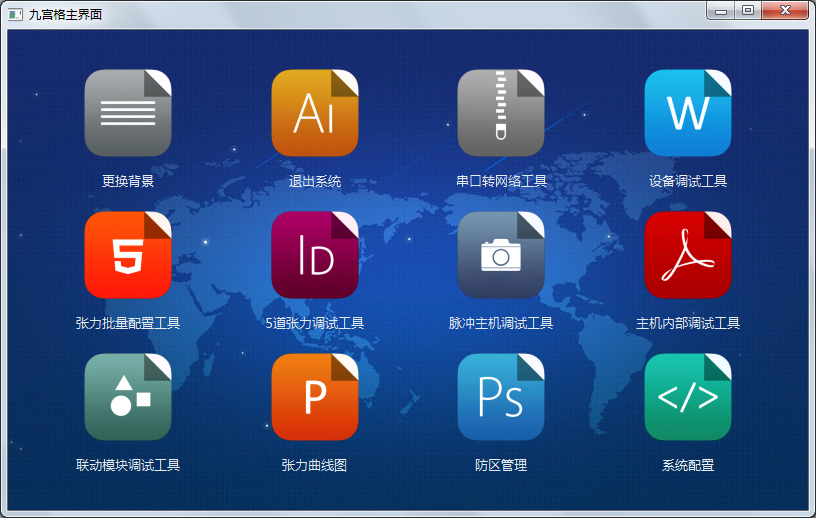
Task: Select the 张力曲线图 text label
Action: [x=315, y=465]
